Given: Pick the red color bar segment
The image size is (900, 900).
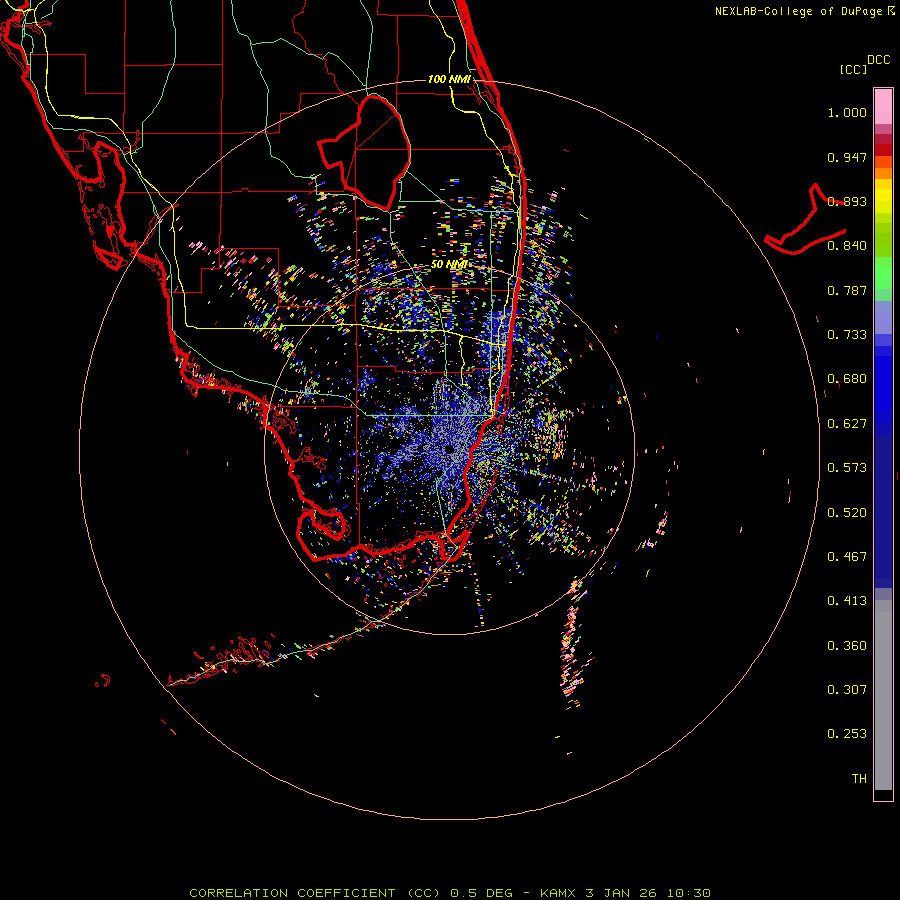Looking at the screenshot, I should (x=883, y=150).
